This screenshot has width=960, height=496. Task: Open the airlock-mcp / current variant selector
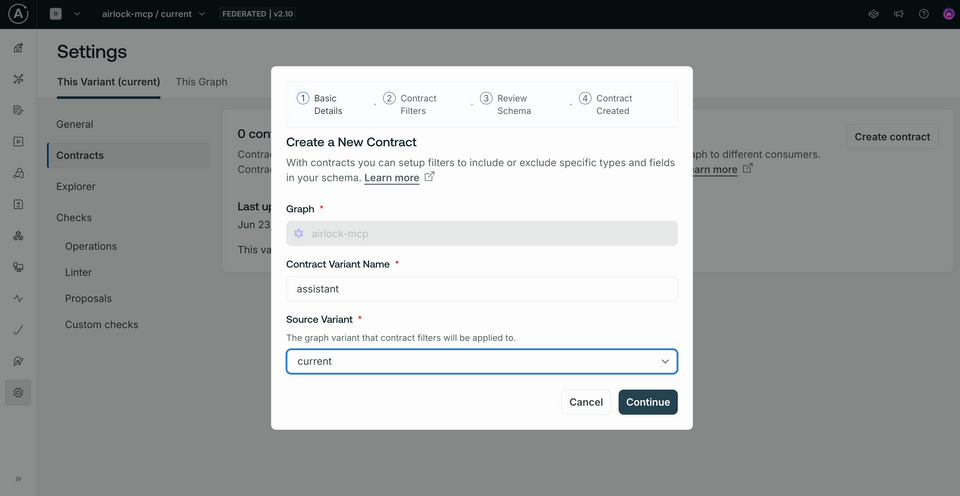tap(153, 14)
